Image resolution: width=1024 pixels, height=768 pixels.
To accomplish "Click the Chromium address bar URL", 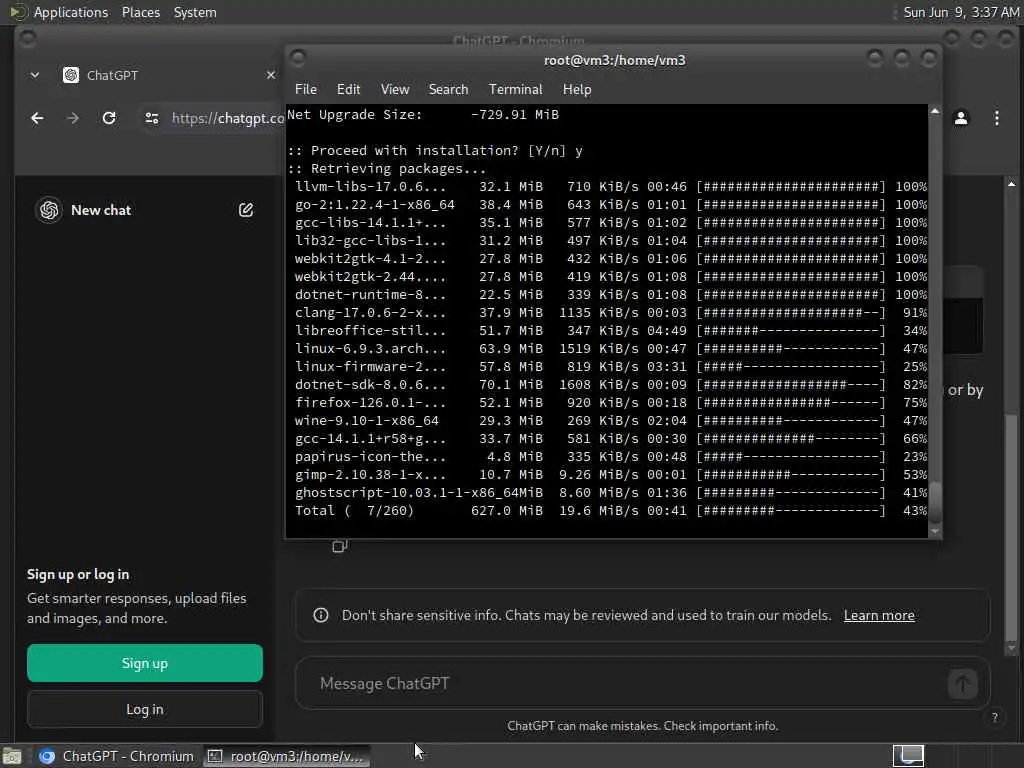I will (x=227, y=118).
